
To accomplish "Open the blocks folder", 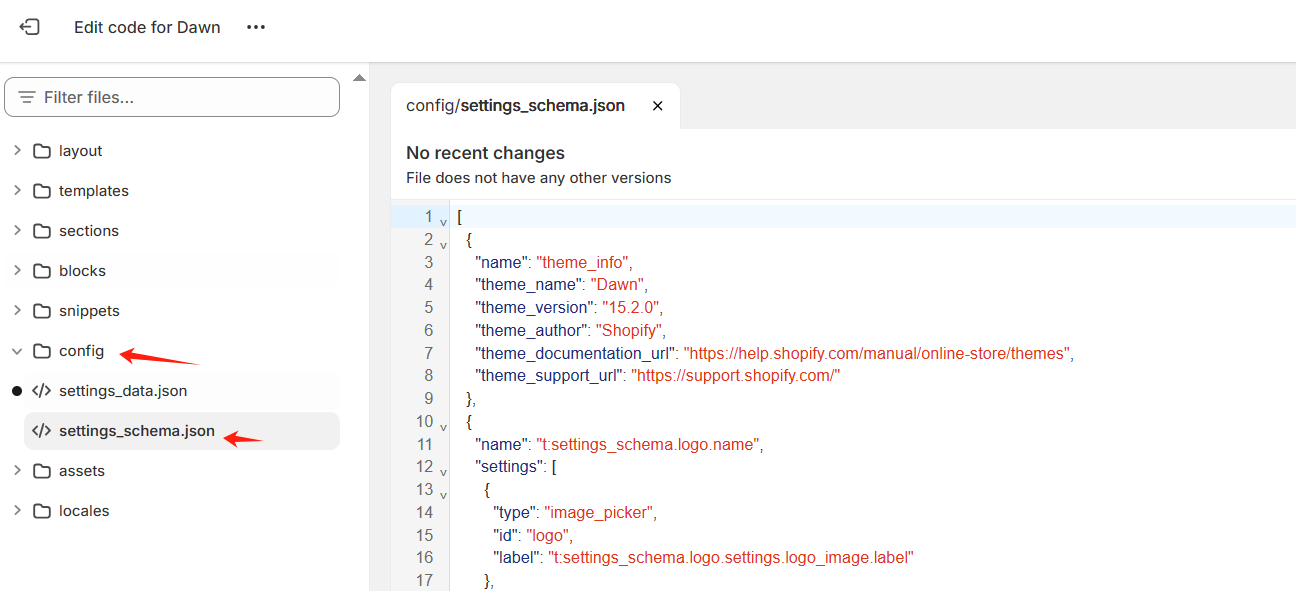I will (x=82, y=271).
